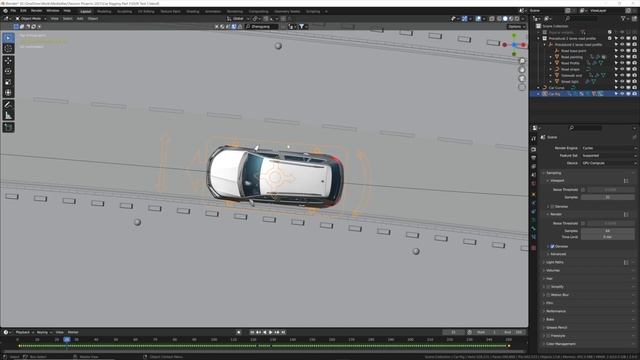Select the Move tool
640x360 pixels.
click(8, 60)
